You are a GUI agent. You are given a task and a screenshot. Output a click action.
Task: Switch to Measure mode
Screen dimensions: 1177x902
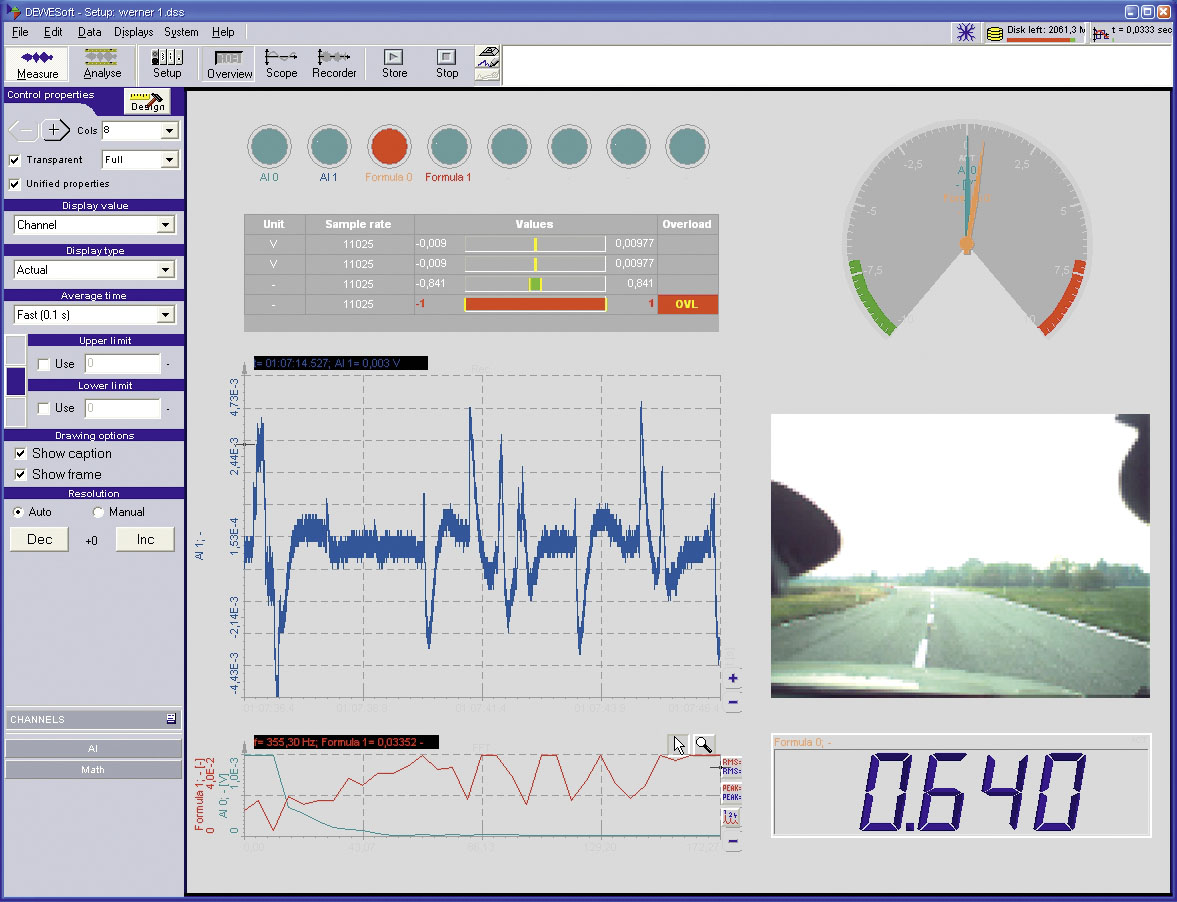pyautogui.click(x=37, y=65)
